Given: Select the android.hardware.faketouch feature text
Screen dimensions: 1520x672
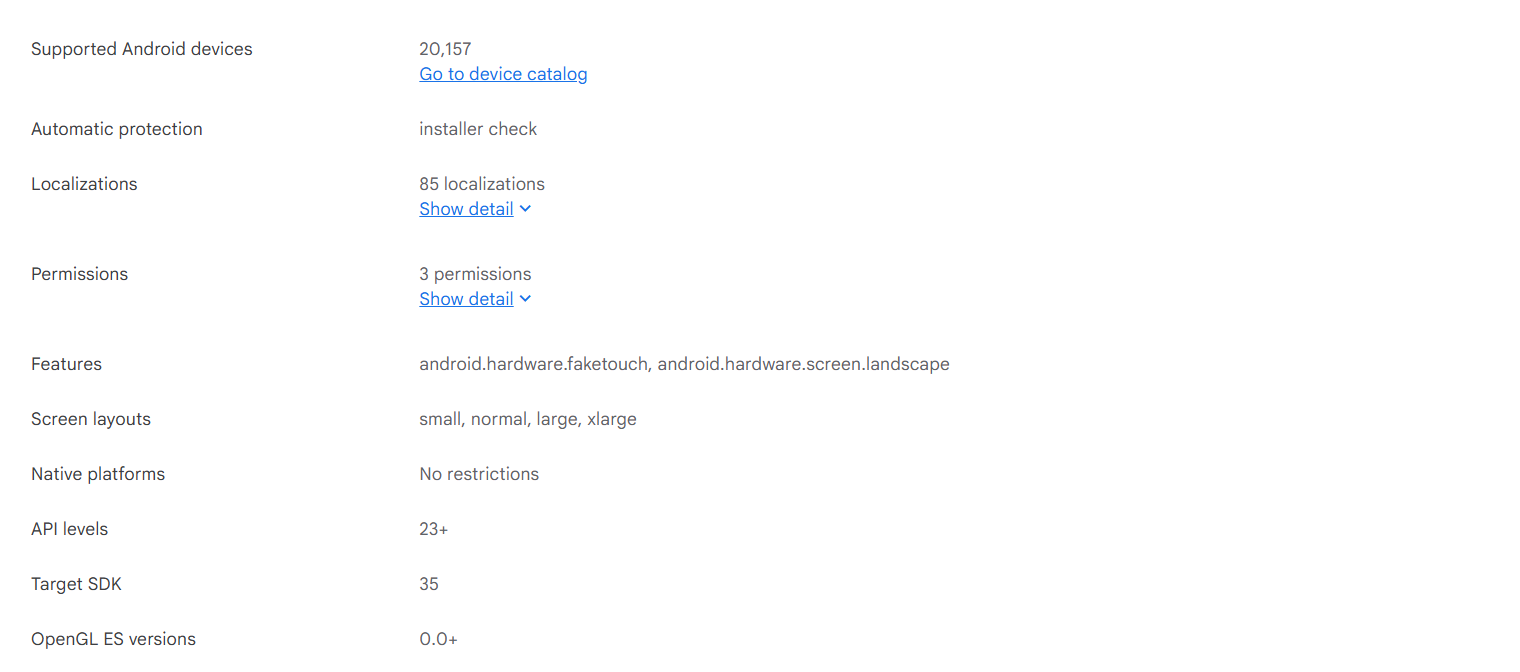Looking at the screenshot, I should point(534,364).
